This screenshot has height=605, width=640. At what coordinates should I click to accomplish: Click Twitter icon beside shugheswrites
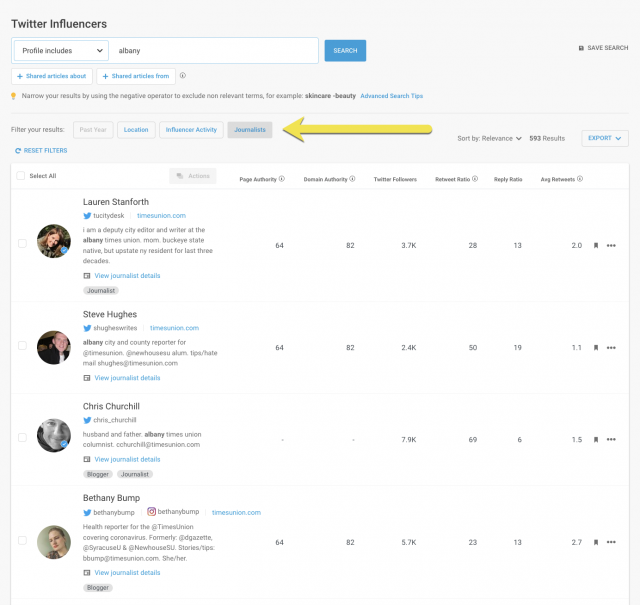87,328
